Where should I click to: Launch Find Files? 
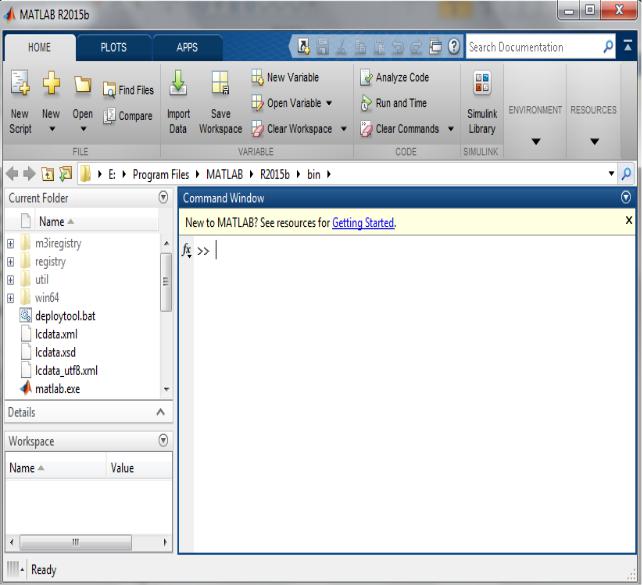(x=129, y=90)
